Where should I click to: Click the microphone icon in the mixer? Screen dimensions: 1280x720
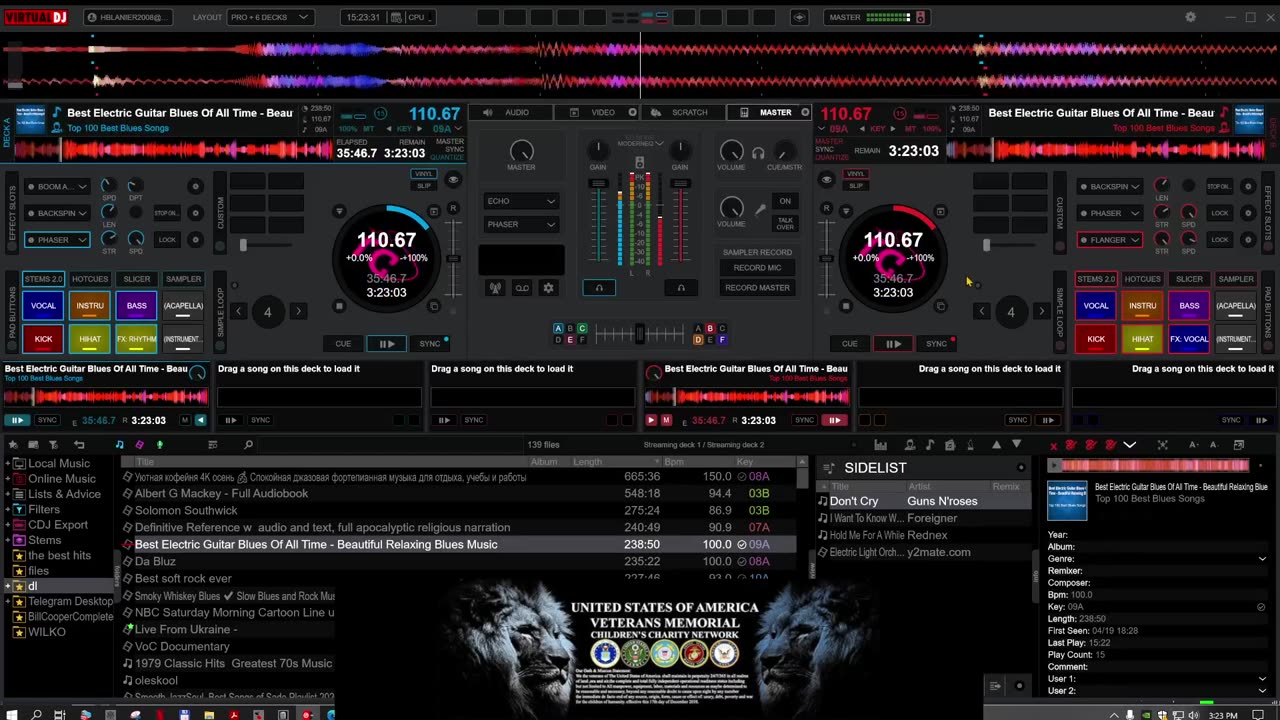click(x=761, y=210)
